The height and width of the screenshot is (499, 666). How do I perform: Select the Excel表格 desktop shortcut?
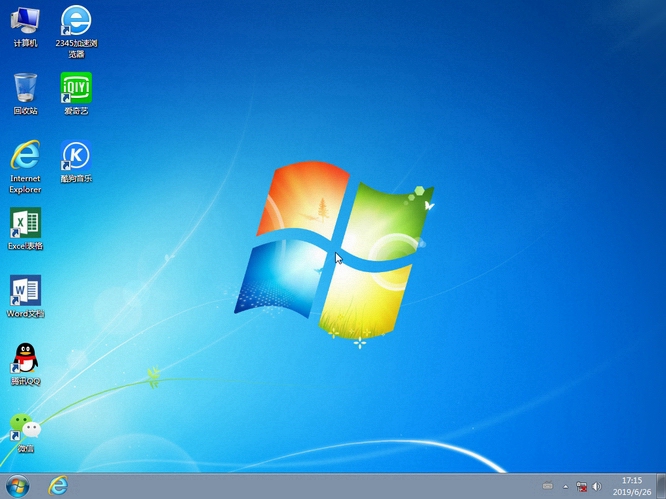[25, 223]
